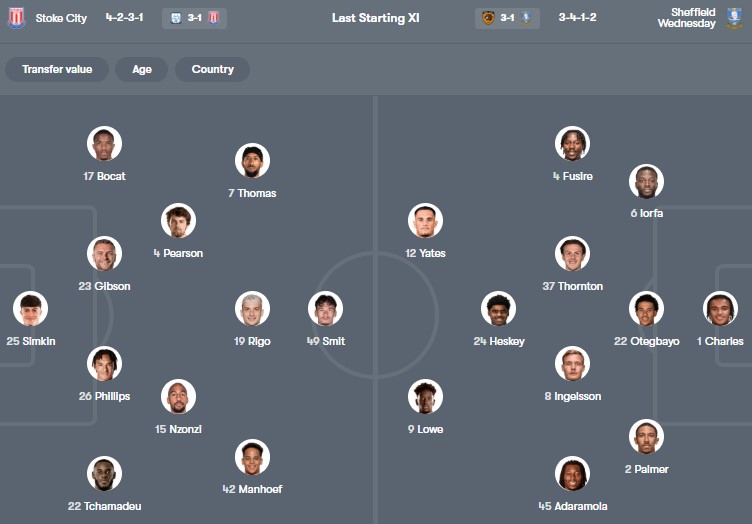752x524 pixels.
Task: Select Heskey's player avatar
Action: point(498,309)
